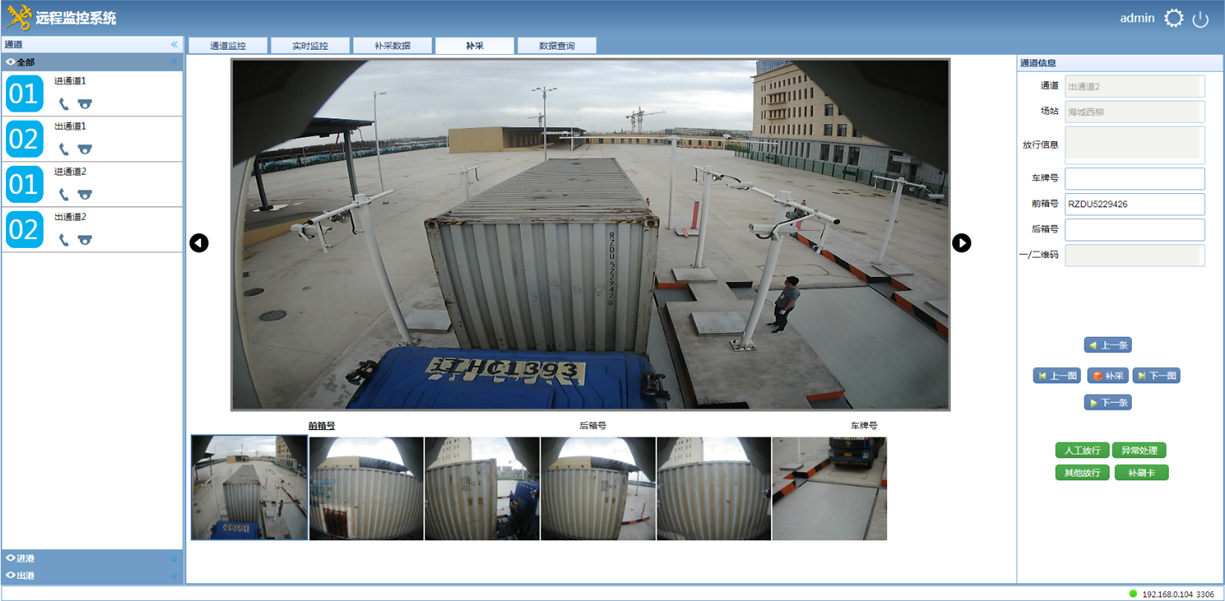Click the 下一图 button

1157,376
